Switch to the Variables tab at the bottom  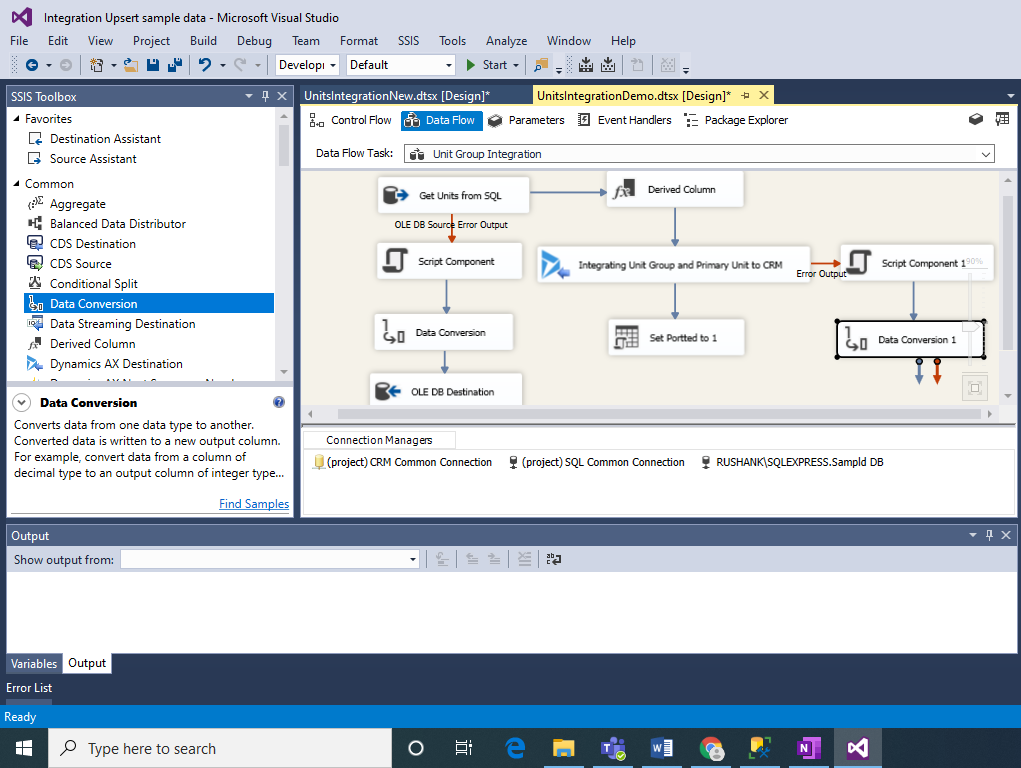click(34, 663)
